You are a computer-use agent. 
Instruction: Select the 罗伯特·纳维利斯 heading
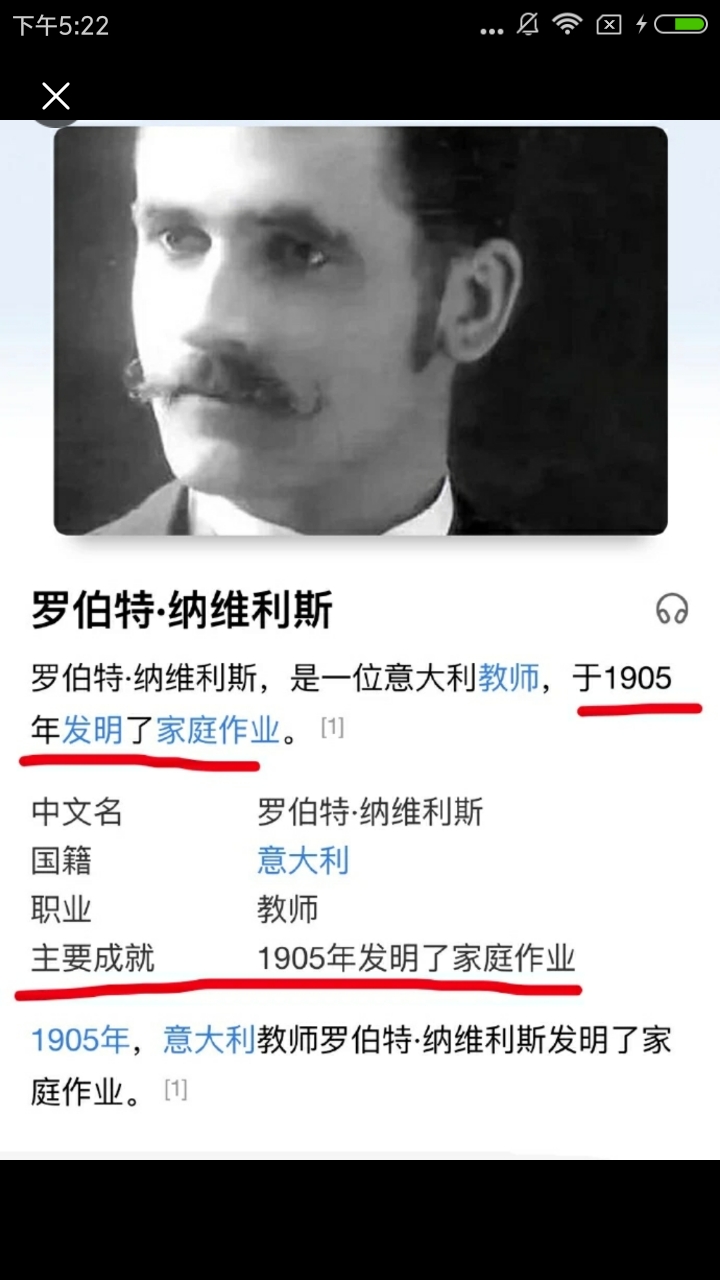coord(181,610)
